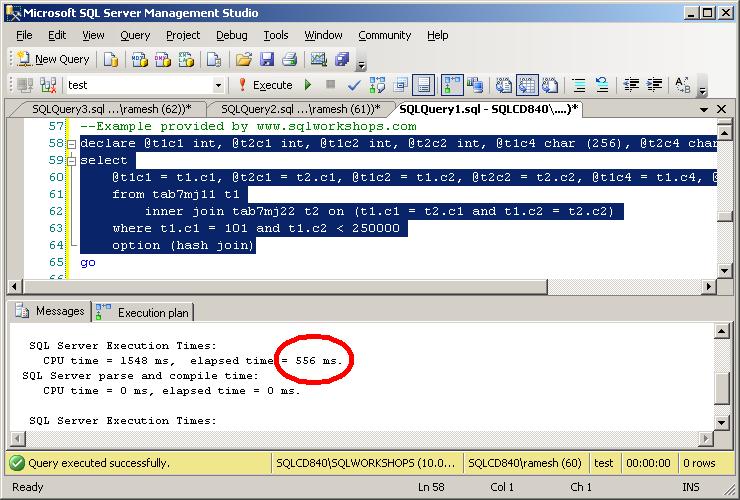Open a Database Engine Query
The image size is (740, 500).
(111, 59)
